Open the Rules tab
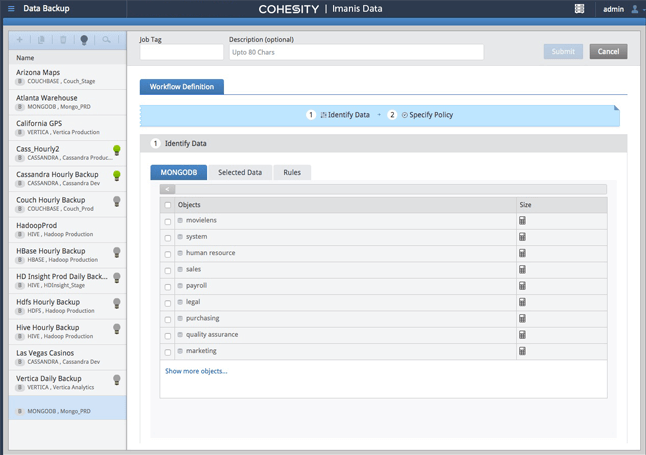 coord(292,173)
